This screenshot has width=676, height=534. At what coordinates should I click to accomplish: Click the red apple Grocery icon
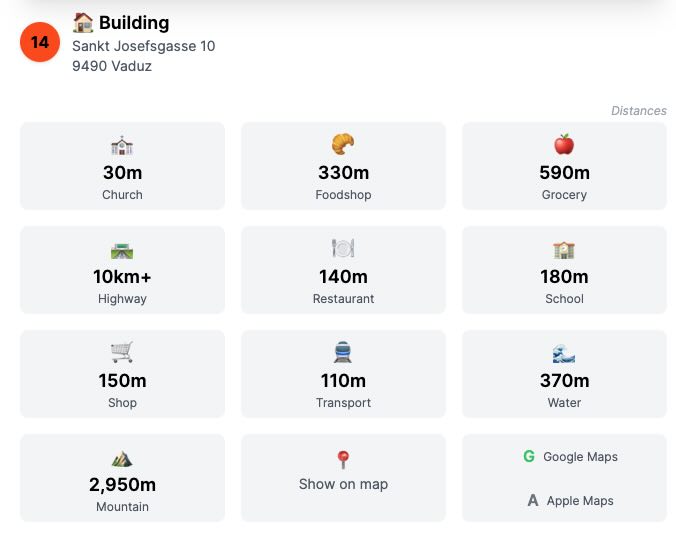tap(564, 144)
